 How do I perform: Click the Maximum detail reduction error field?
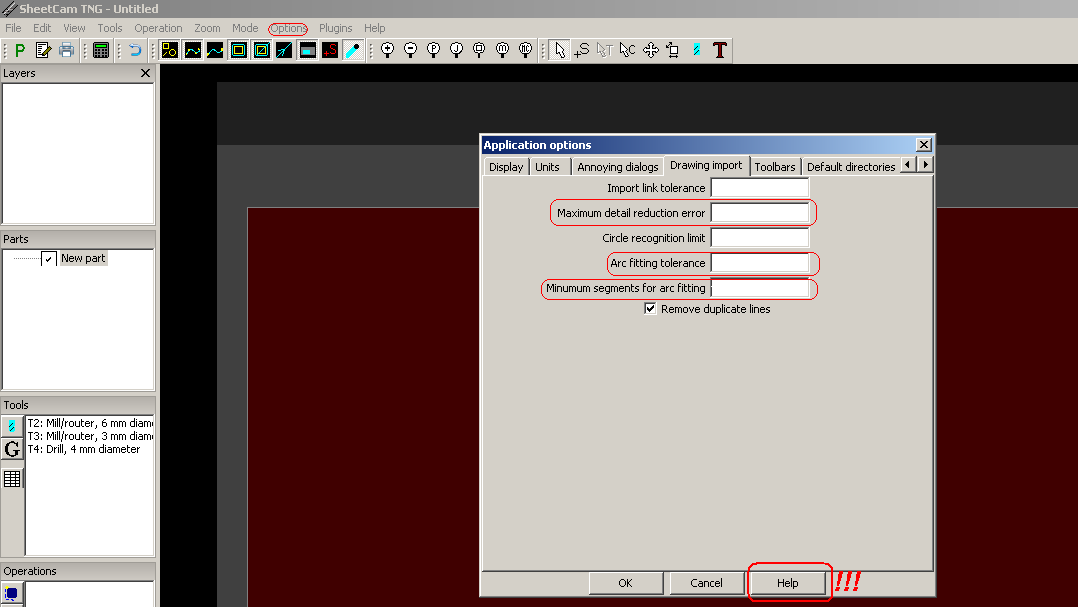coord(760,212)
